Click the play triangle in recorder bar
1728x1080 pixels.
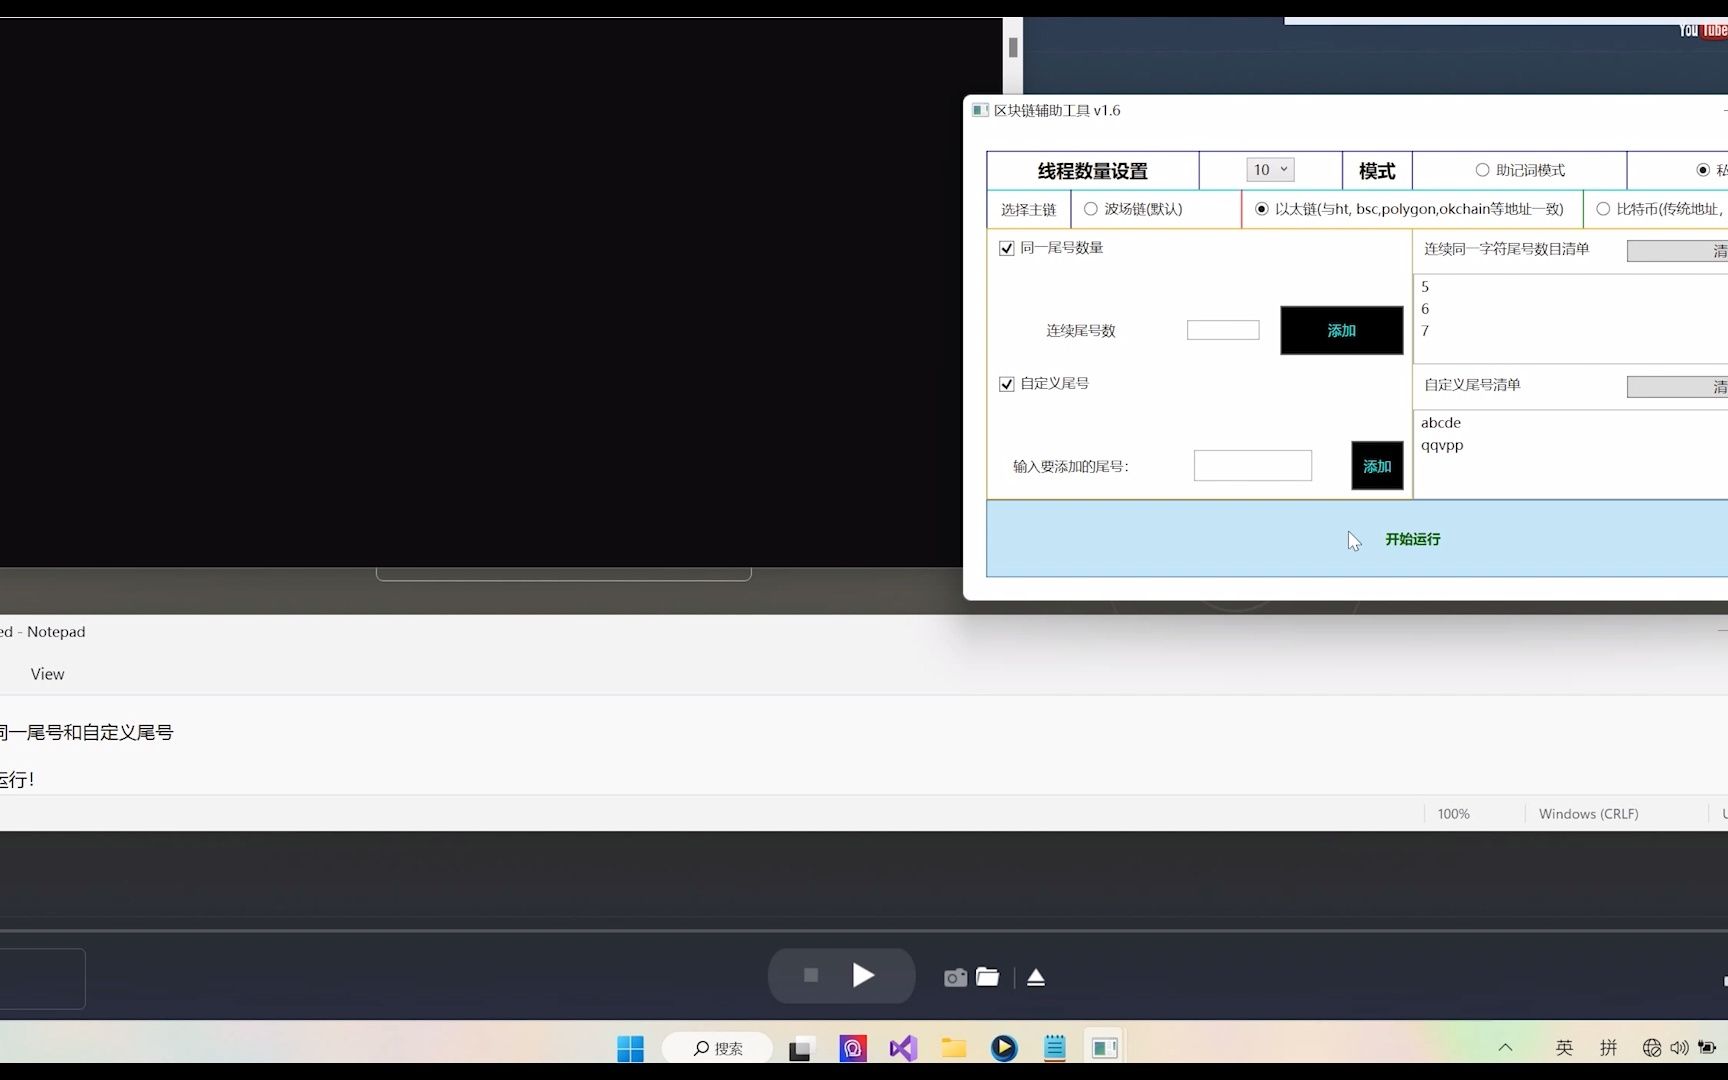(x=863, y=975)
